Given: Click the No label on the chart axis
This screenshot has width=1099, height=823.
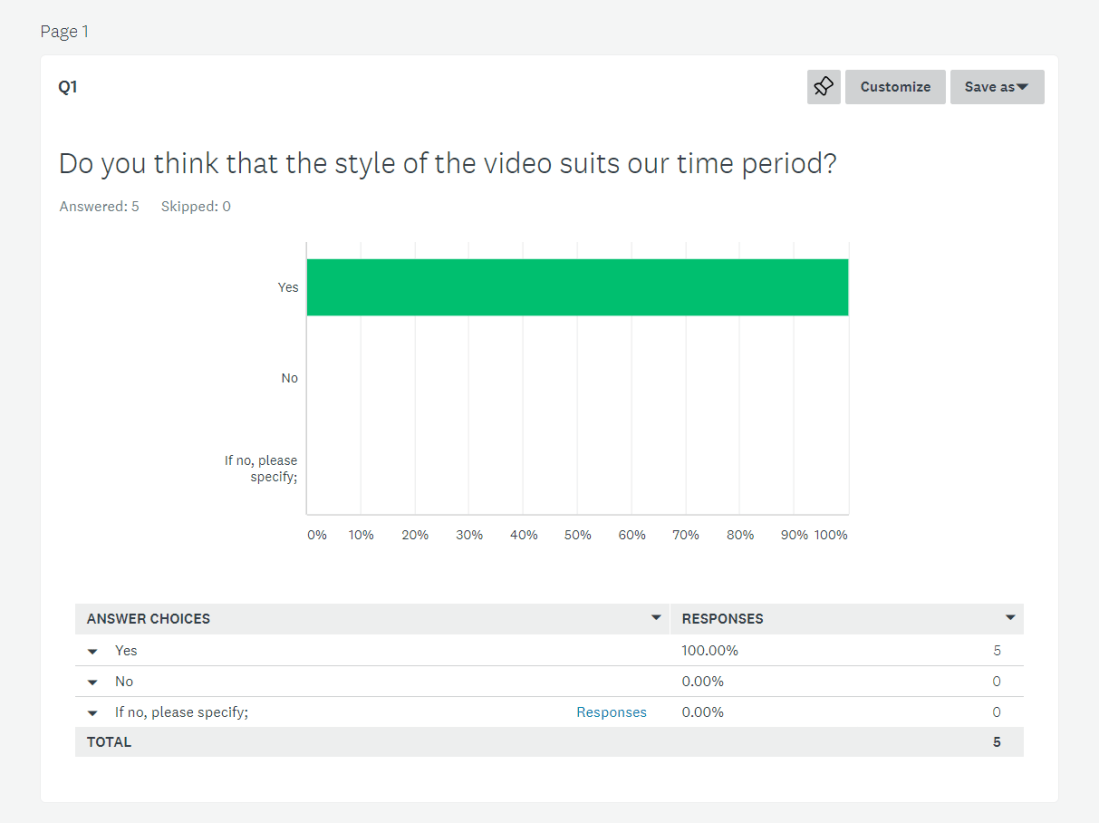Looking at the screenshot, I should (289, 378).
